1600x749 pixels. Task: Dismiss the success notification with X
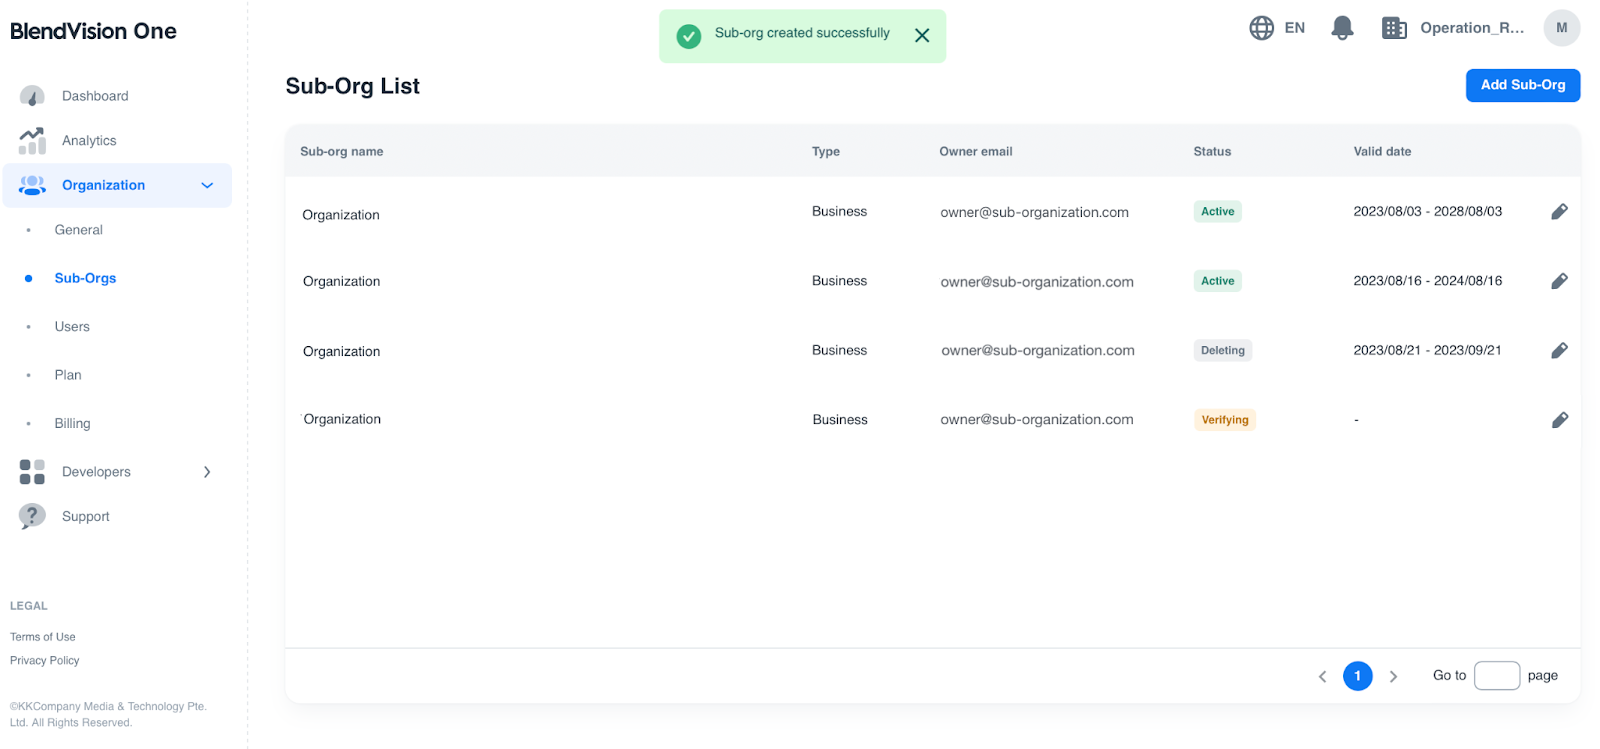[x=922, y=35]
